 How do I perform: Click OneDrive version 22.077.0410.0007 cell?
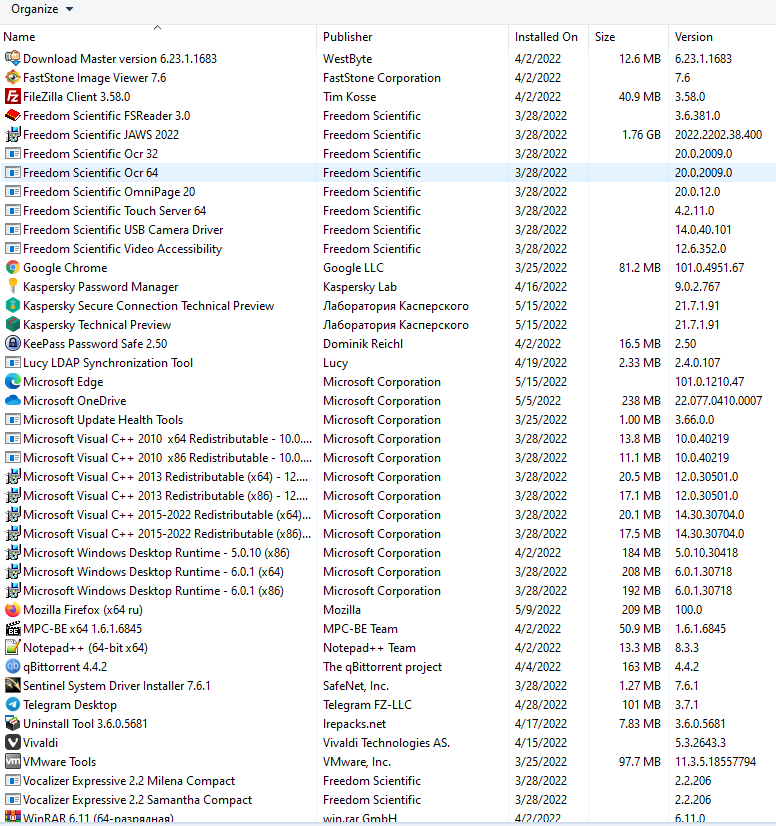[x=718, y=400]
